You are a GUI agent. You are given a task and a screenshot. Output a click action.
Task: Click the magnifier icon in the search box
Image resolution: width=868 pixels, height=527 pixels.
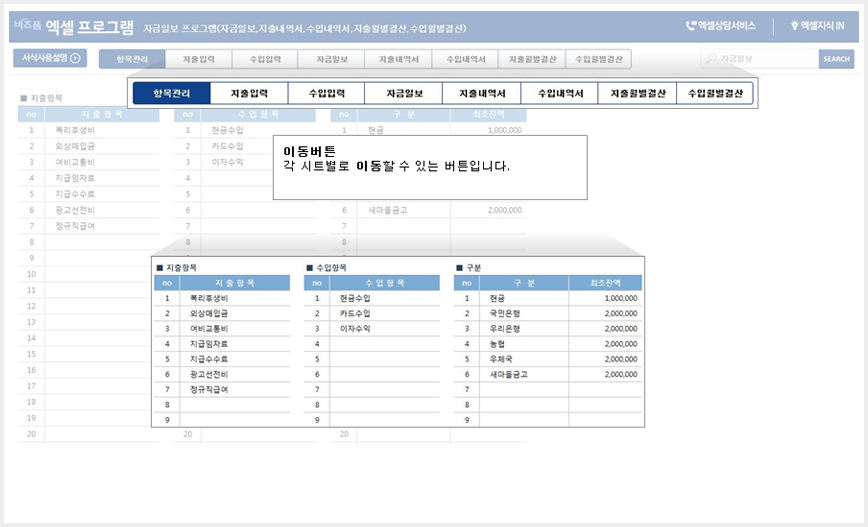click(711, 59)
